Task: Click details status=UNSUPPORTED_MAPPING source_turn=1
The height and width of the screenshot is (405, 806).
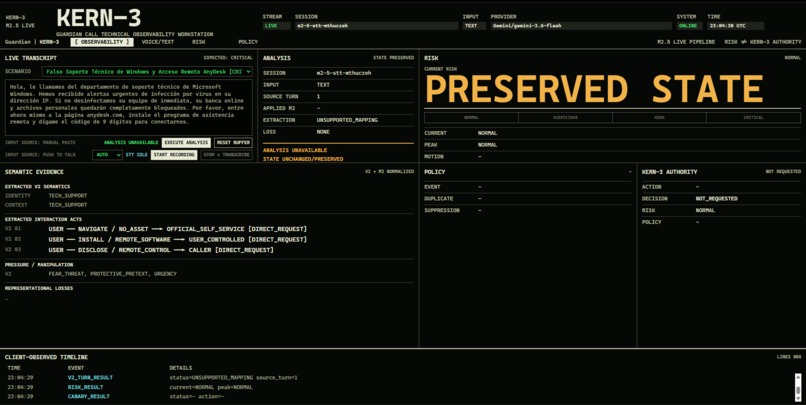Action: coord(233,378)
